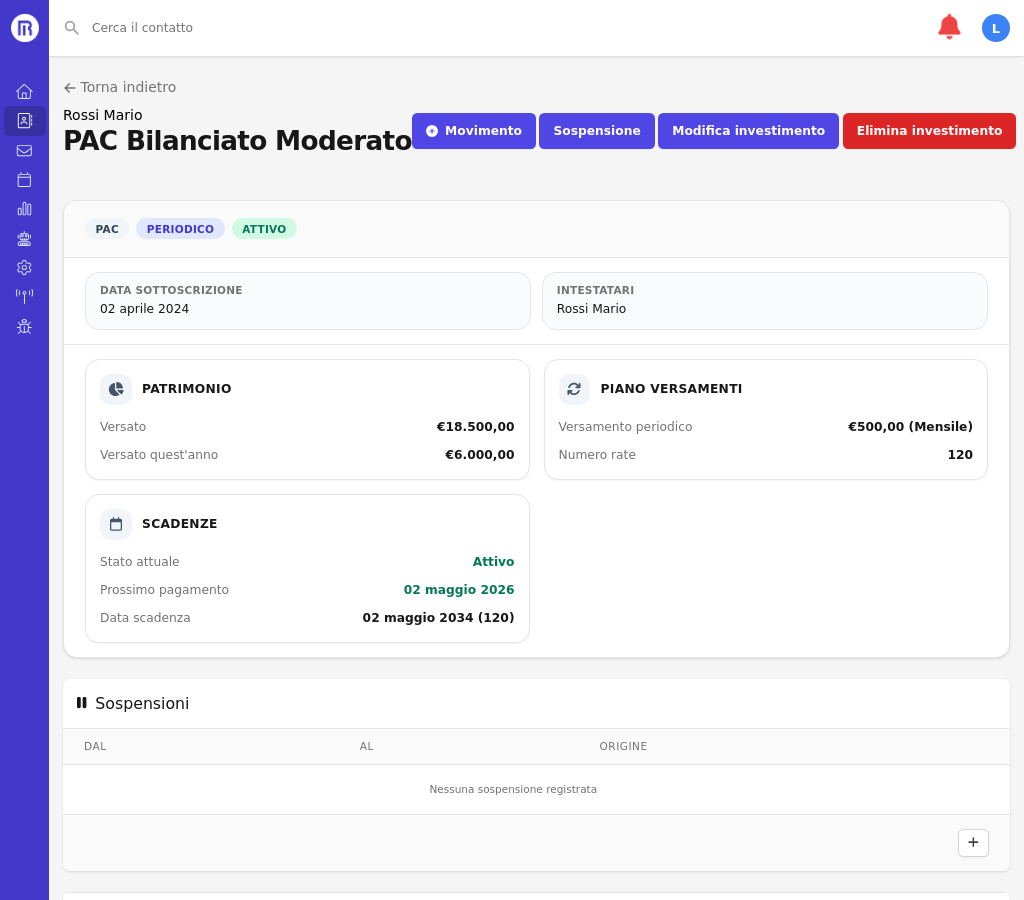Open the settings gear icon

coord(24,267)
